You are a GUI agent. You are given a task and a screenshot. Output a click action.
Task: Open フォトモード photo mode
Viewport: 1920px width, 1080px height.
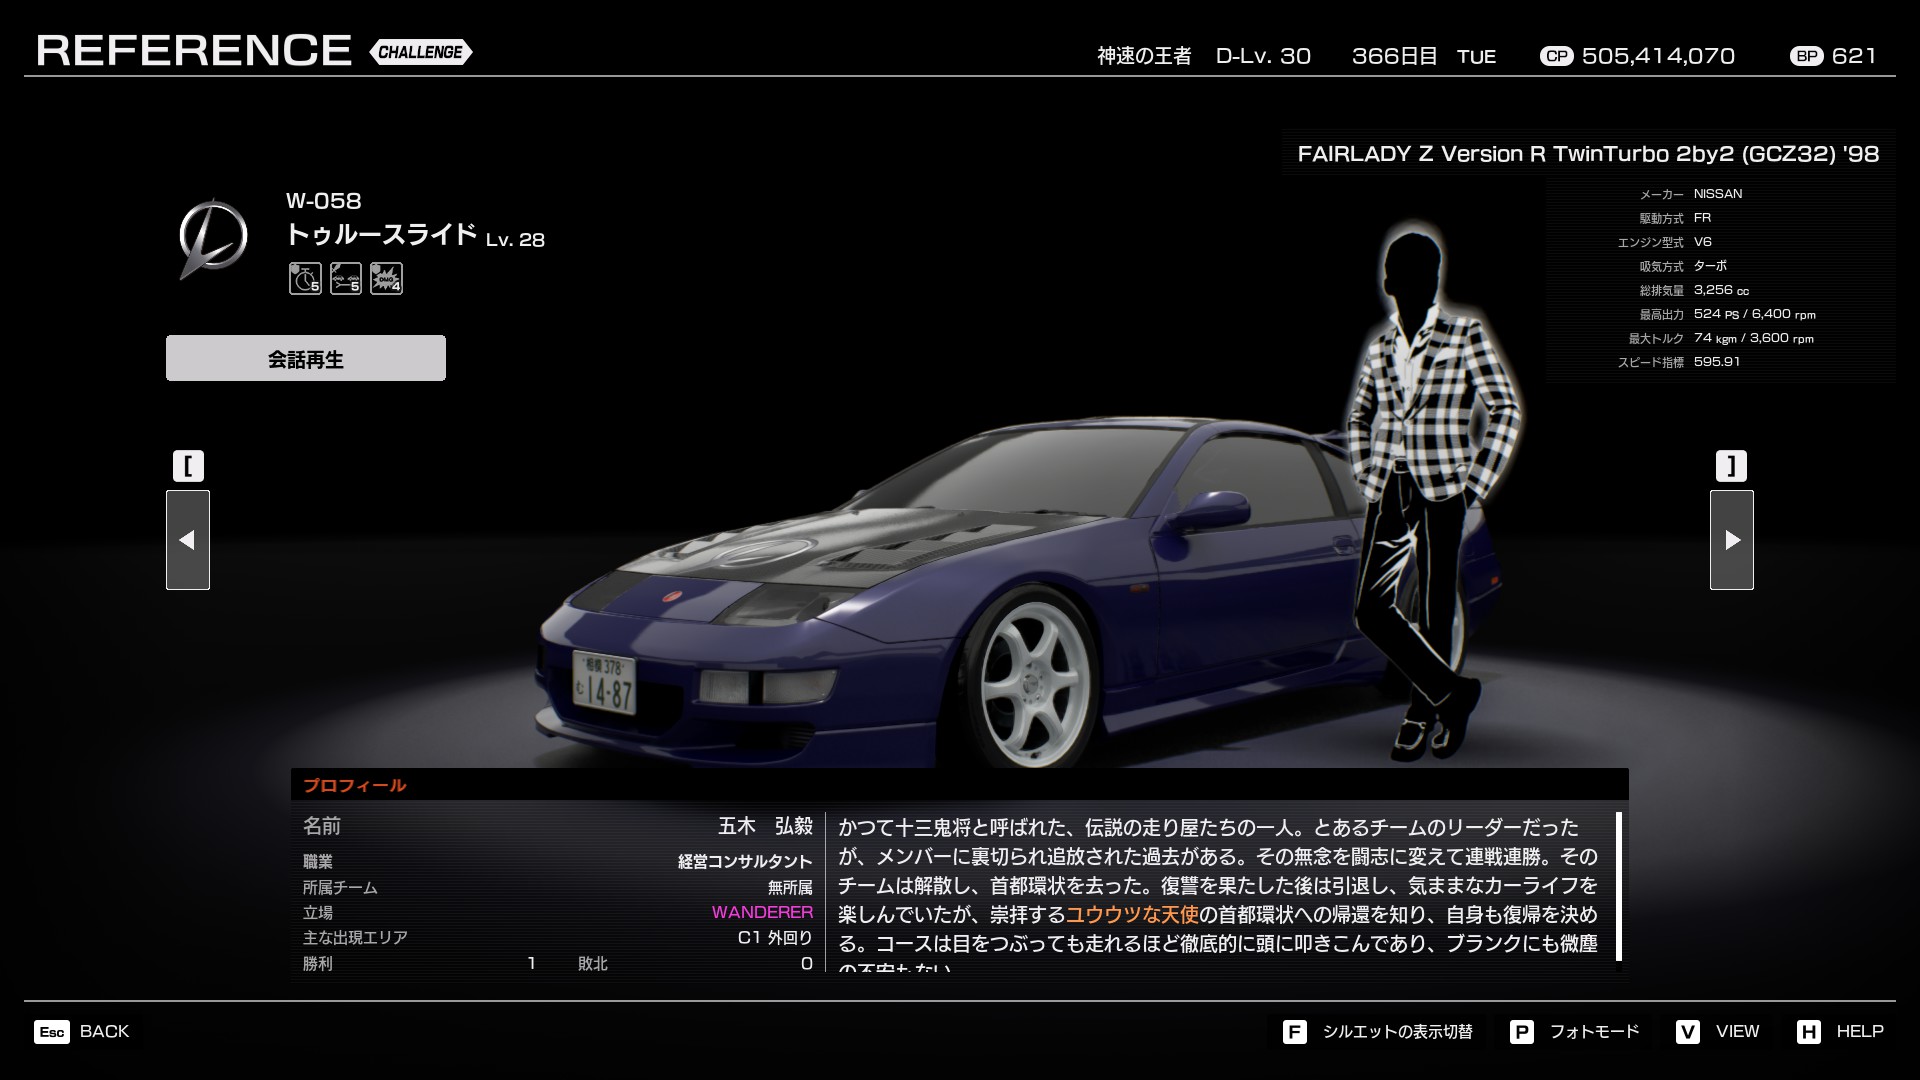[x=1593, y=1032]
